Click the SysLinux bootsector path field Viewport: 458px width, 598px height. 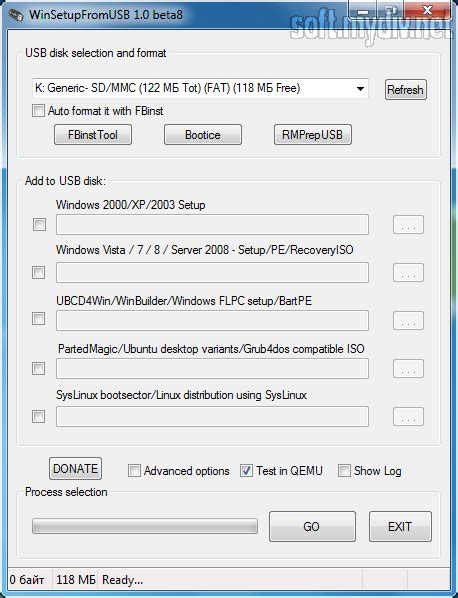(x=212, y=416)
